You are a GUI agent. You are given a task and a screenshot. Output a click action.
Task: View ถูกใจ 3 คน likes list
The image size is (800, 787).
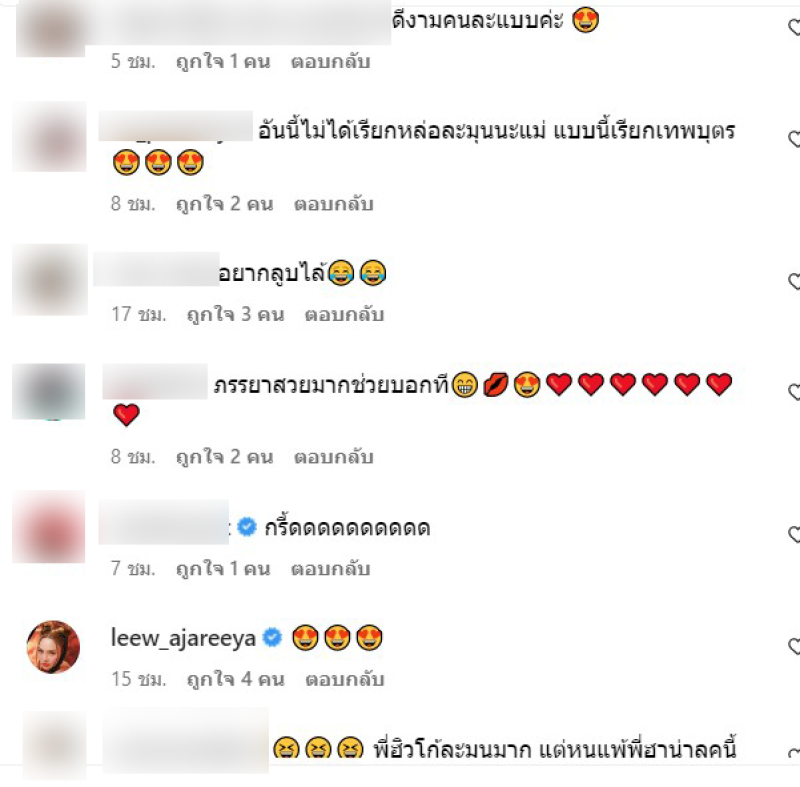pyautogui.click(x=235, y=315)
